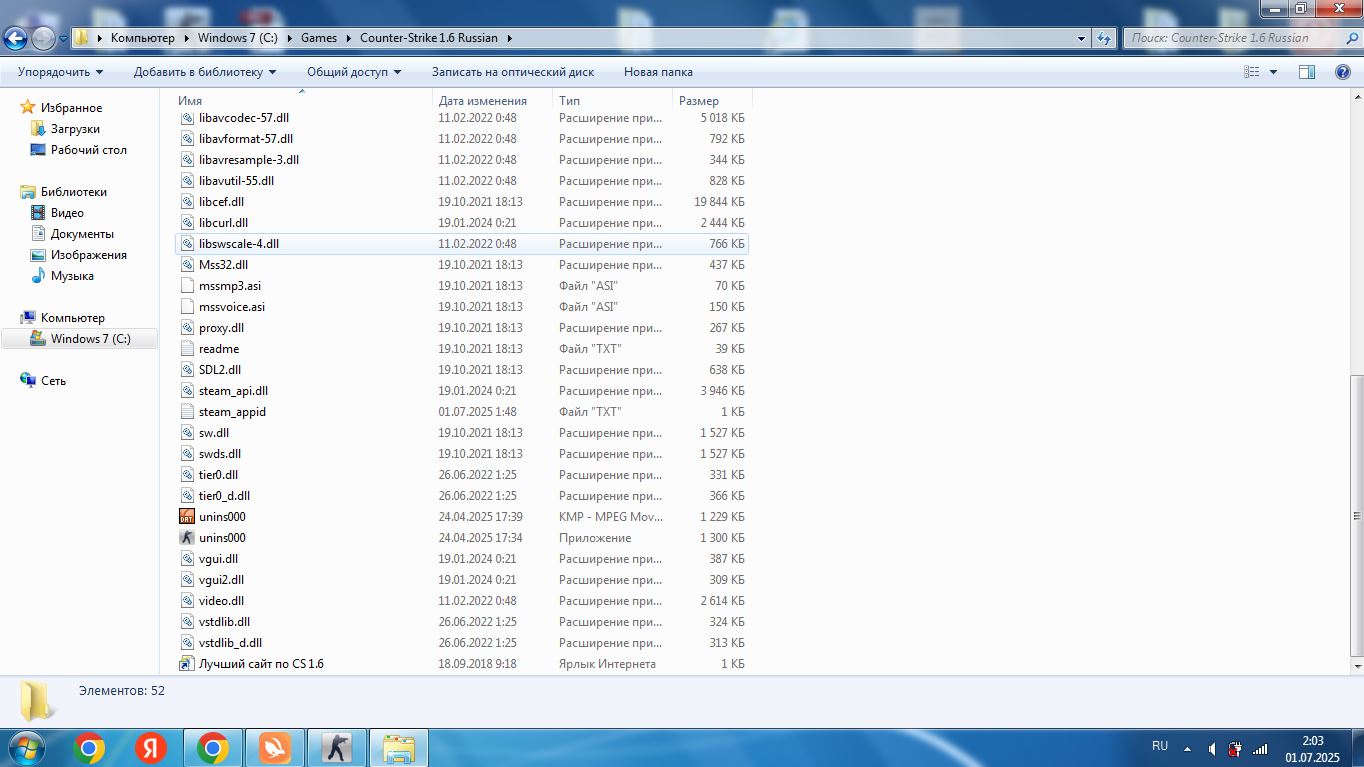Screen dimensions: 1364x767
Task: Select Сеть in the navigation pane
Action: click(x=53, y=381)
